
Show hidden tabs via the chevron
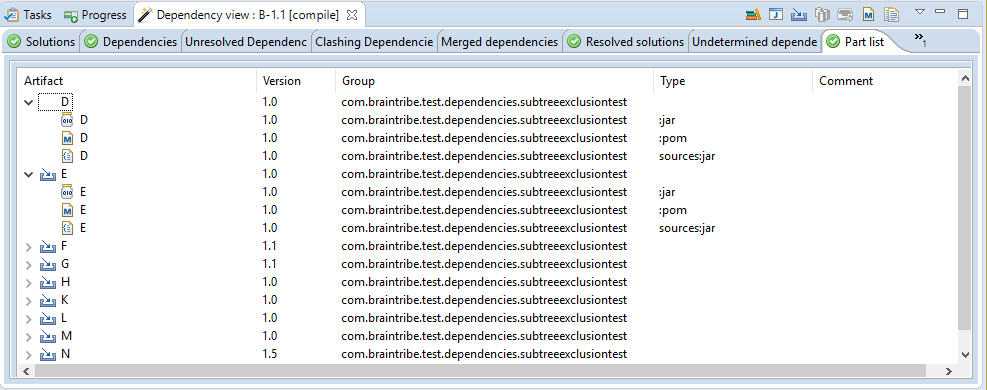(920, 40)
